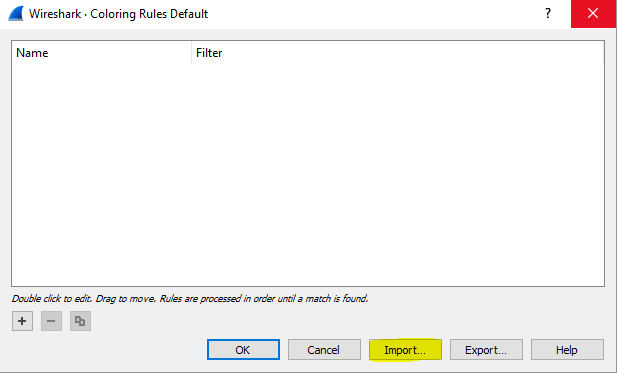Add a new coloring rule with the plus icon

(22, 321)
